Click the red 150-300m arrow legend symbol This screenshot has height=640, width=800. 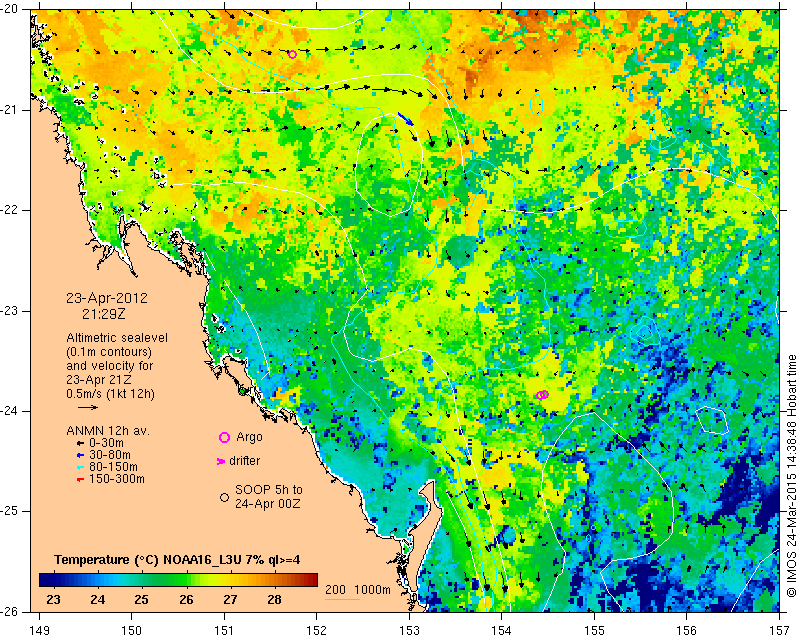[80, 480]
